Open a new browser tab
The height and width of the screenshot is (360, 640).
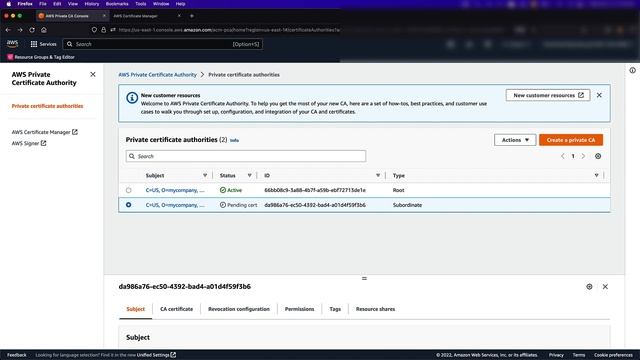coord(192,16)
